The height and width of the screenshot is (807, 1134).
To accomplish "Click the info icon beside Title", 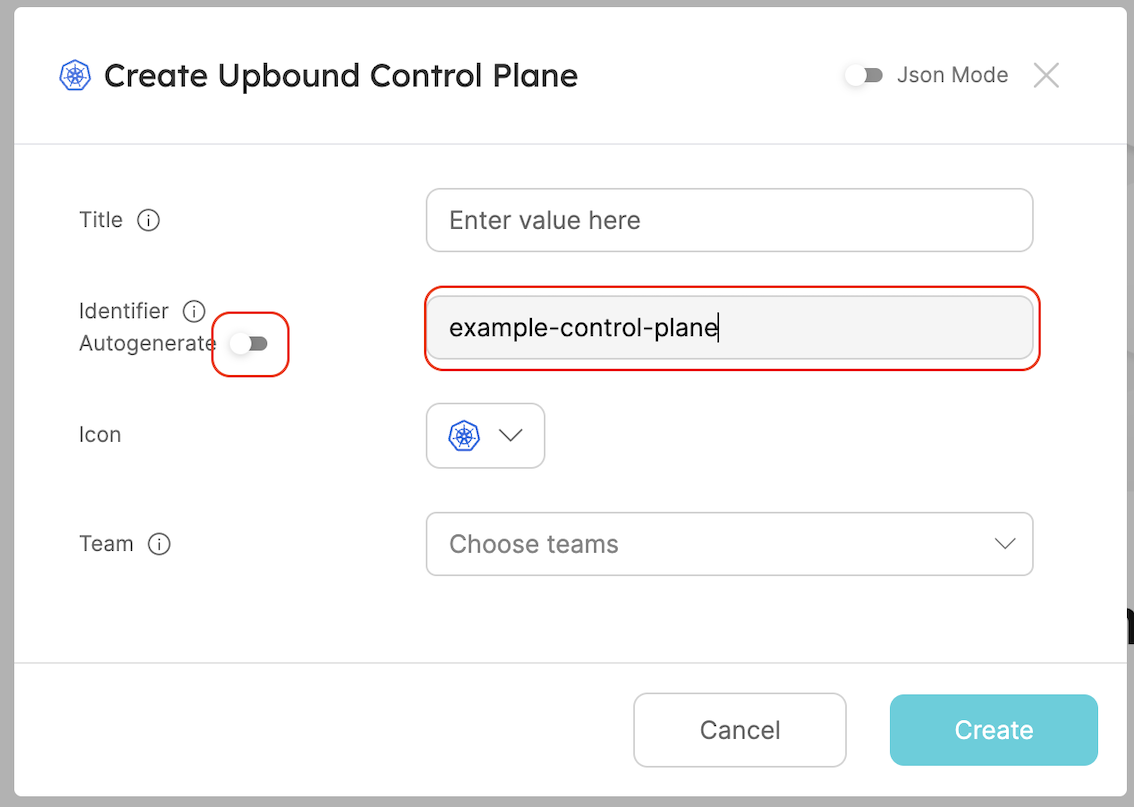I will [148, 220].
